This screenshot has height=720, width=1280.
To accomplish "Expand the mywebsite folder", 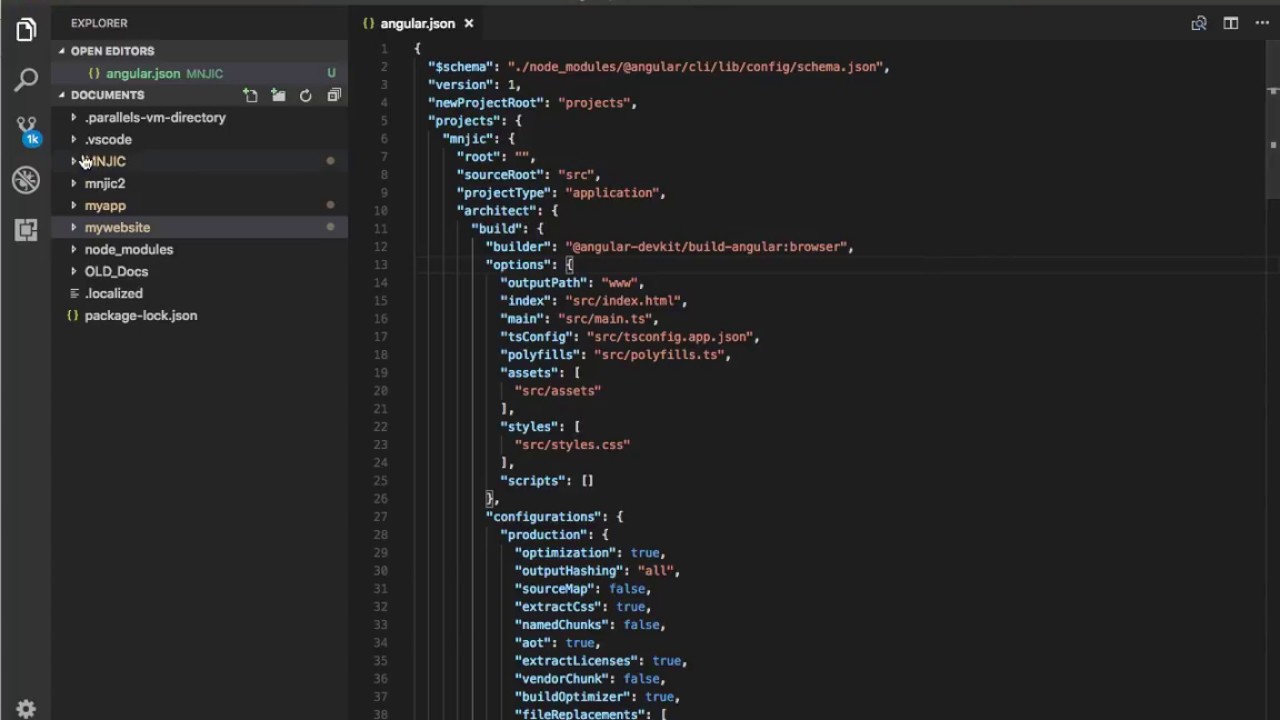I will click(x=199, y=227).
